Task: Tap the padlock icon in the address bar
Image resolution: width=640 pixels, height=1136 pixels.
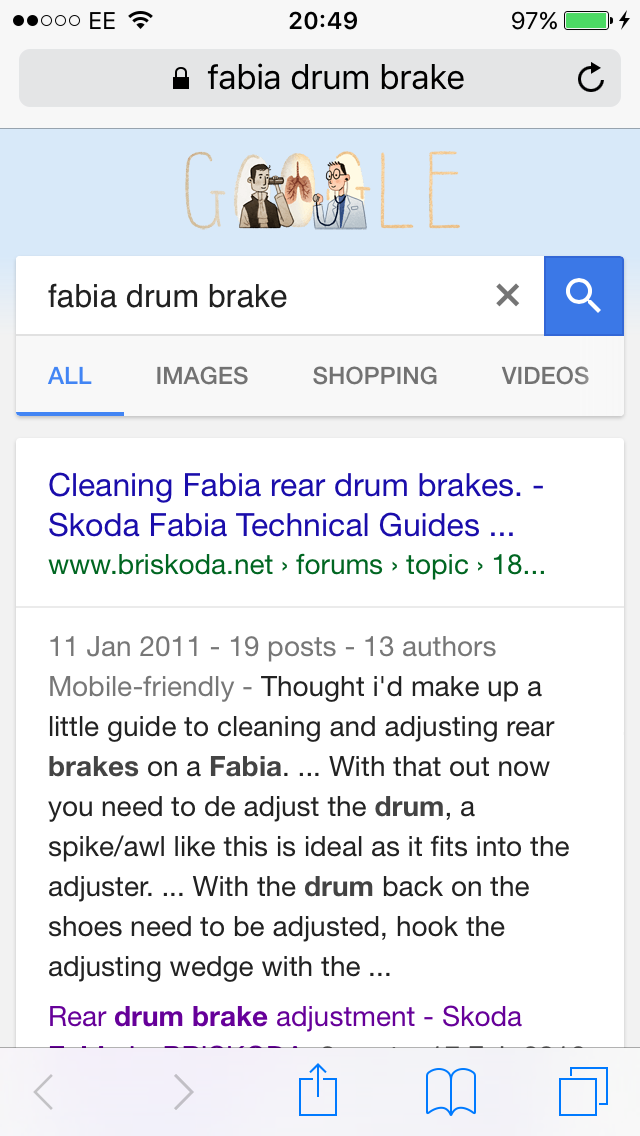Action: [183, 77]
